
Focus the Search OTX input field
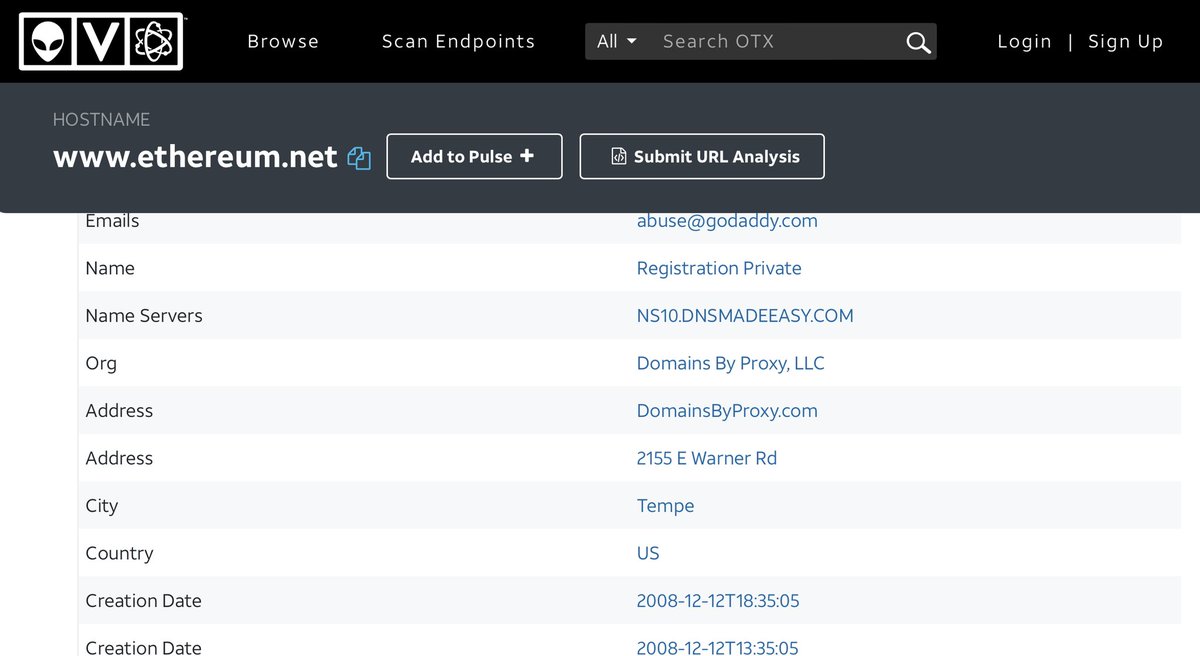pos(775,42)
